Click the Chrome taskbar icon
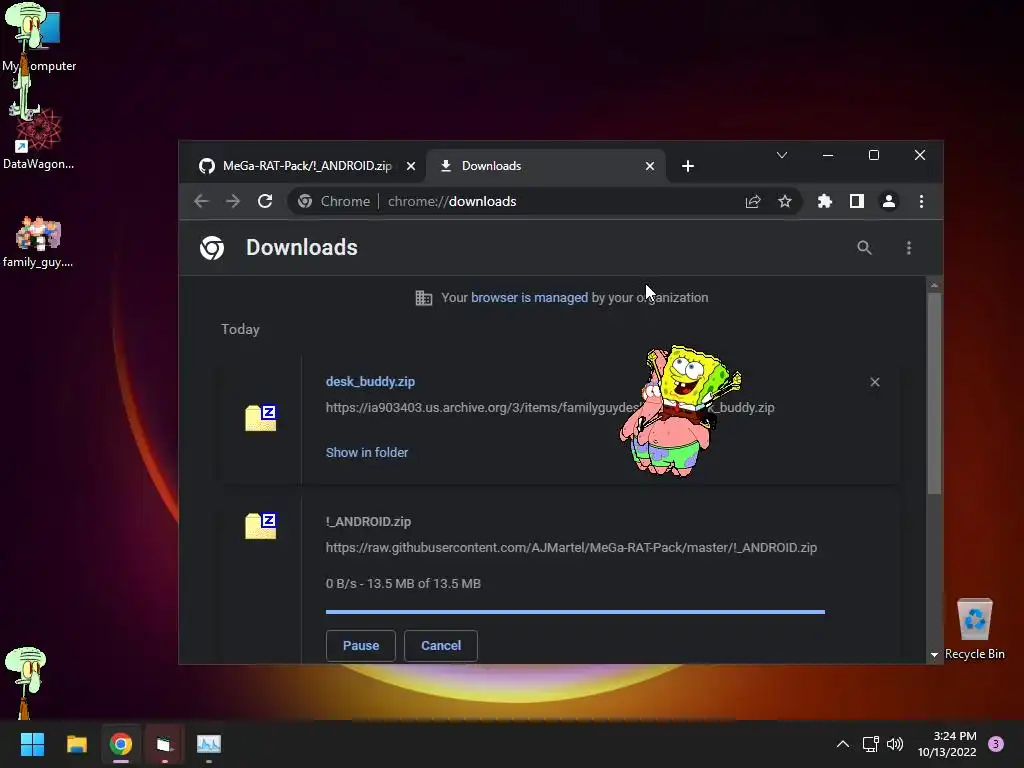 (x=121, y=744)
